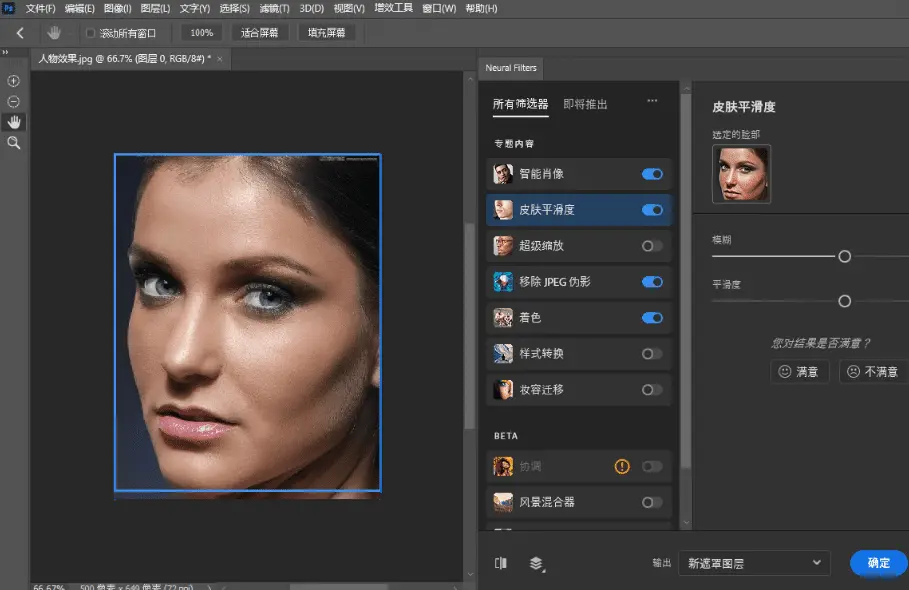Expand the toolbar double-arrow chevrons
Image resolution: width=909 pixels, height=590 pixels.
click(x=5, y=52)
